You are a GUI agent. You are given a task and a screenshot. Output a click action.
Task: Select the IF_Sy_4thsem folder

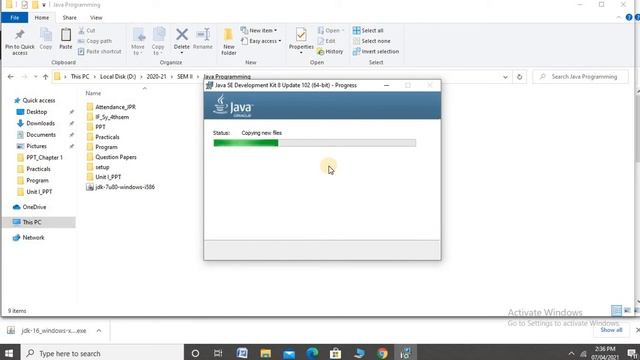(x=108, y=117)
